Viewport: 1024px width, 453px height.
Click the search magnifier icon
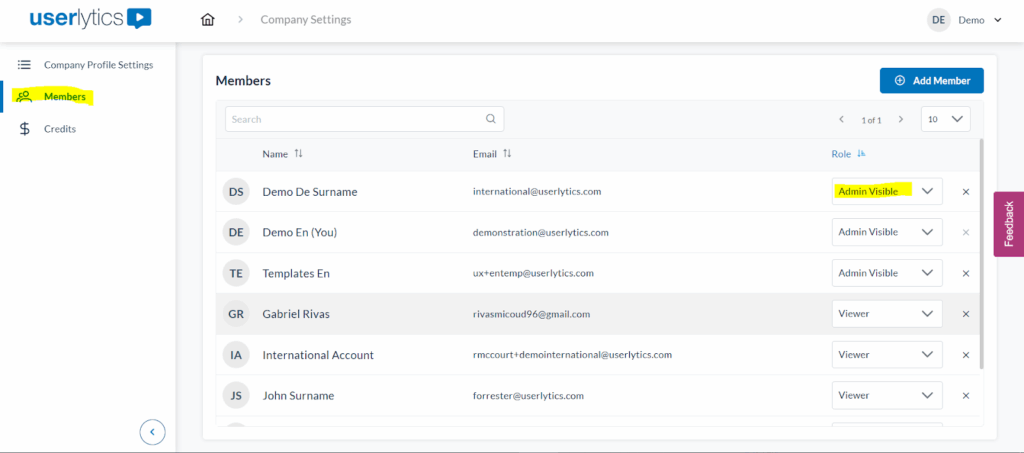point(490,119)
